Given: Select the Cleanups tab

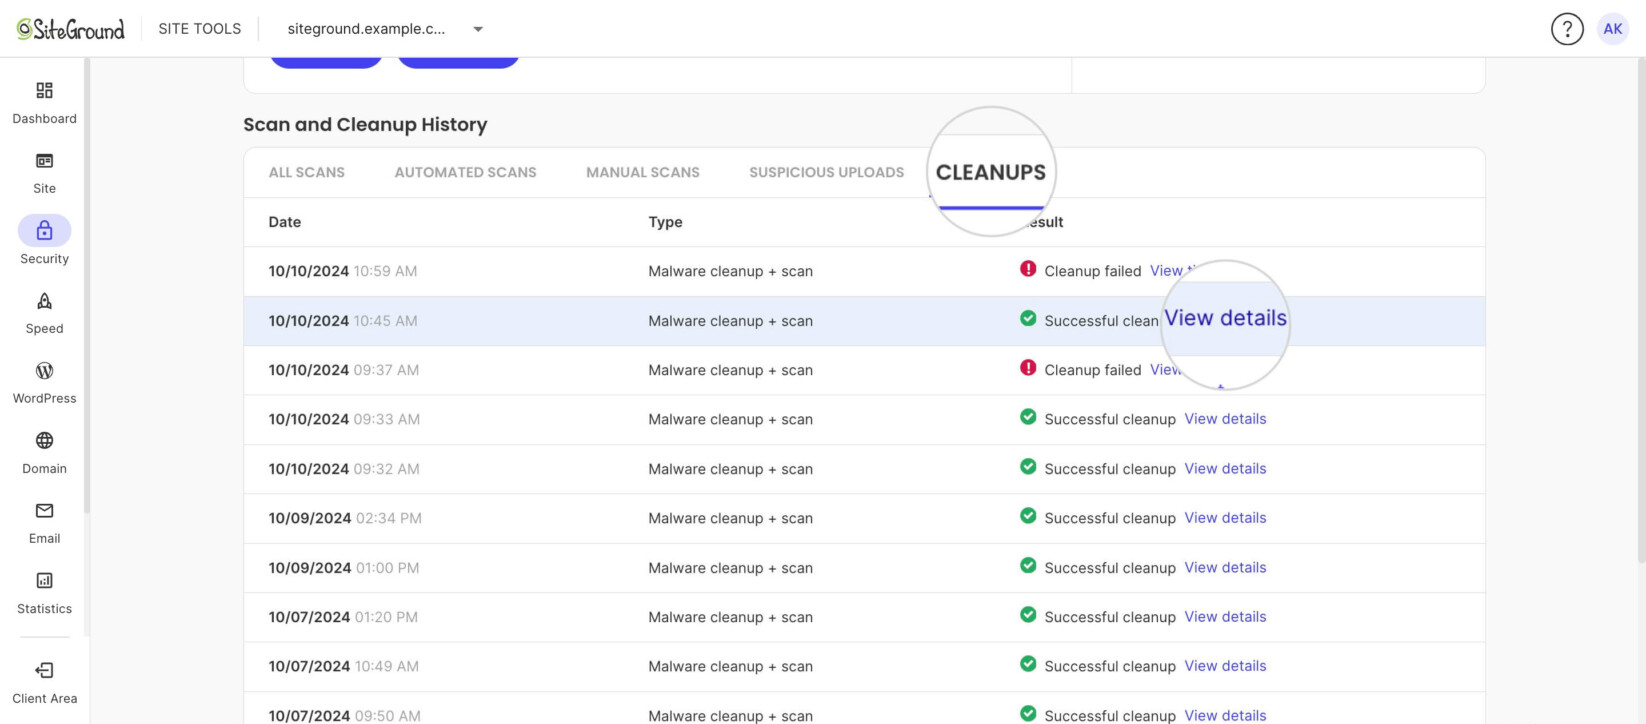Looking at the screenshot, I should [991, 172].
